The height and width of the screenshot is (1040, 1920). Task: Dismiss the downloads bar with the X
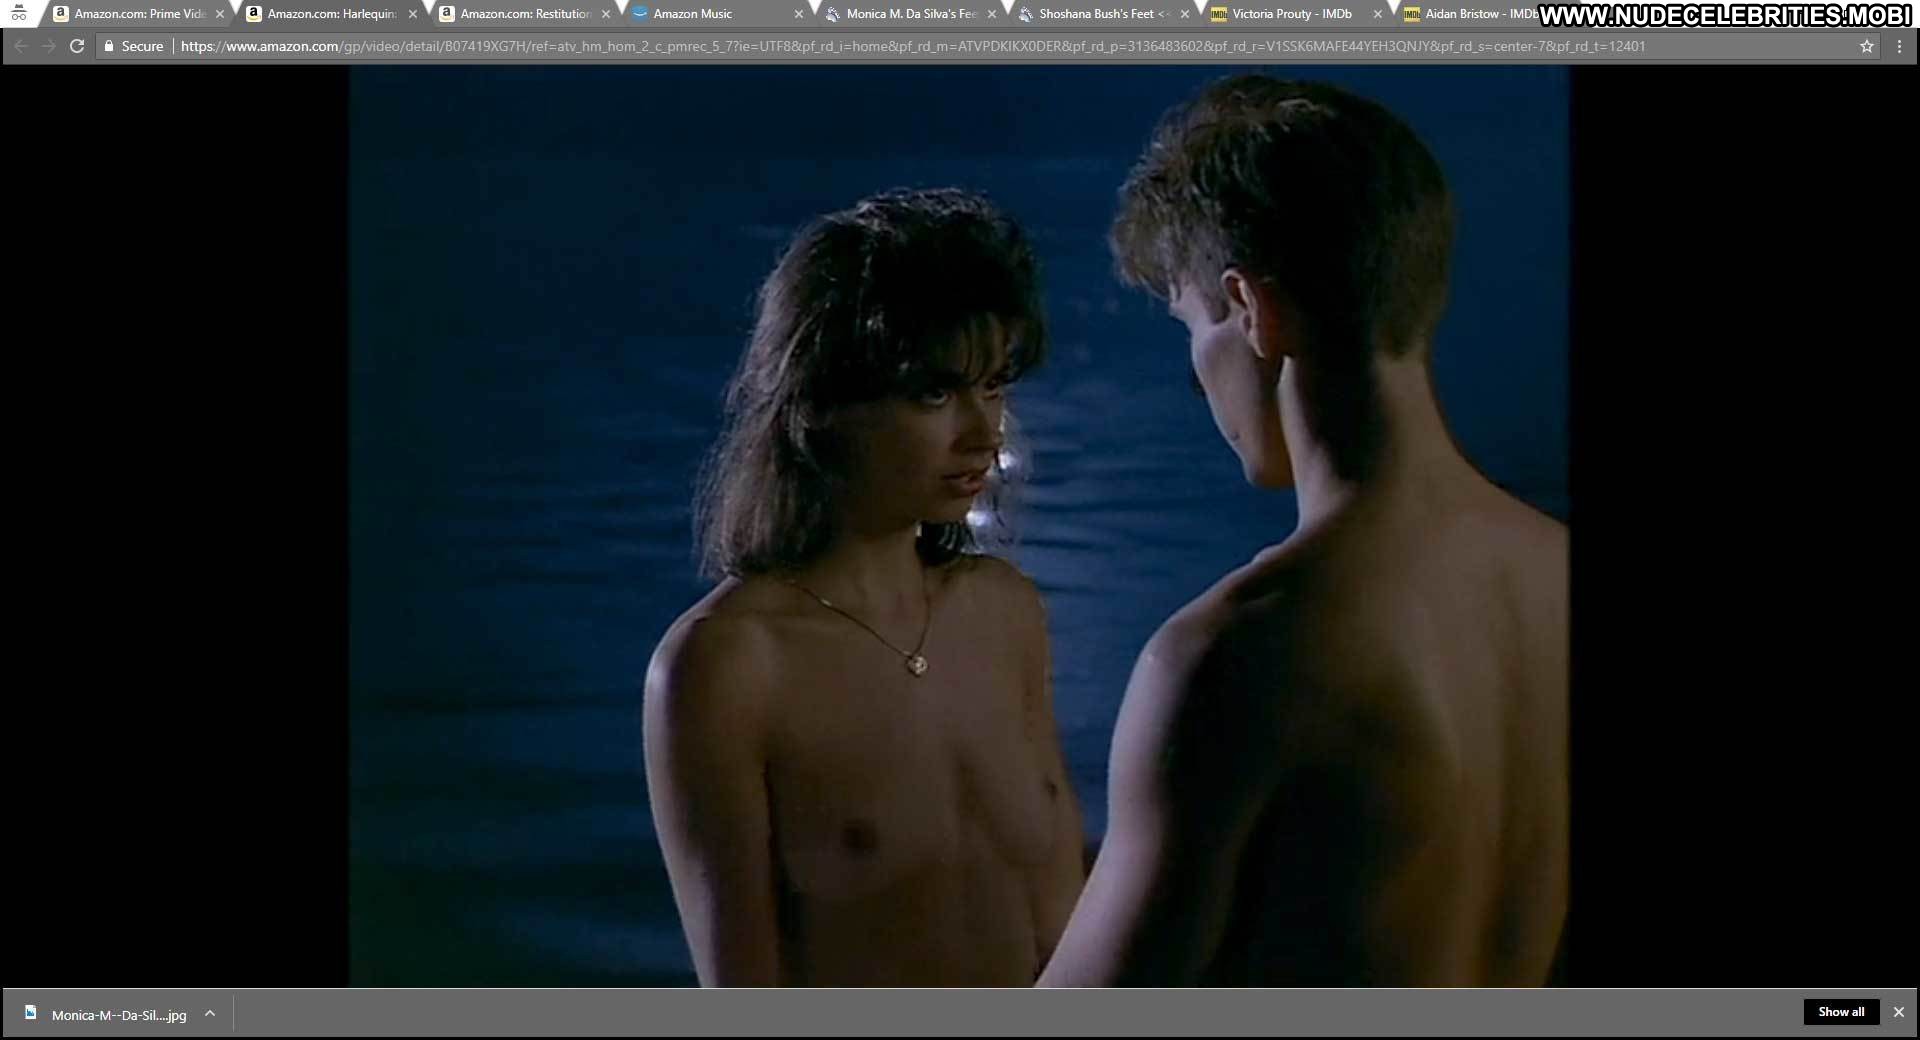click(1898, 1012)
